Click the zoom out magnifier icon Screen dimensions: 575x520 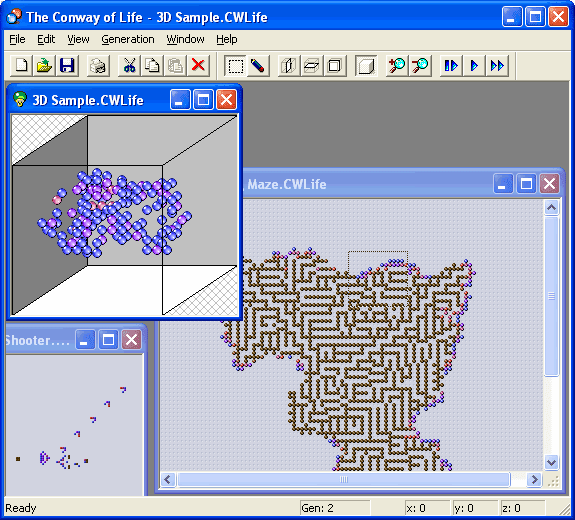420,66
